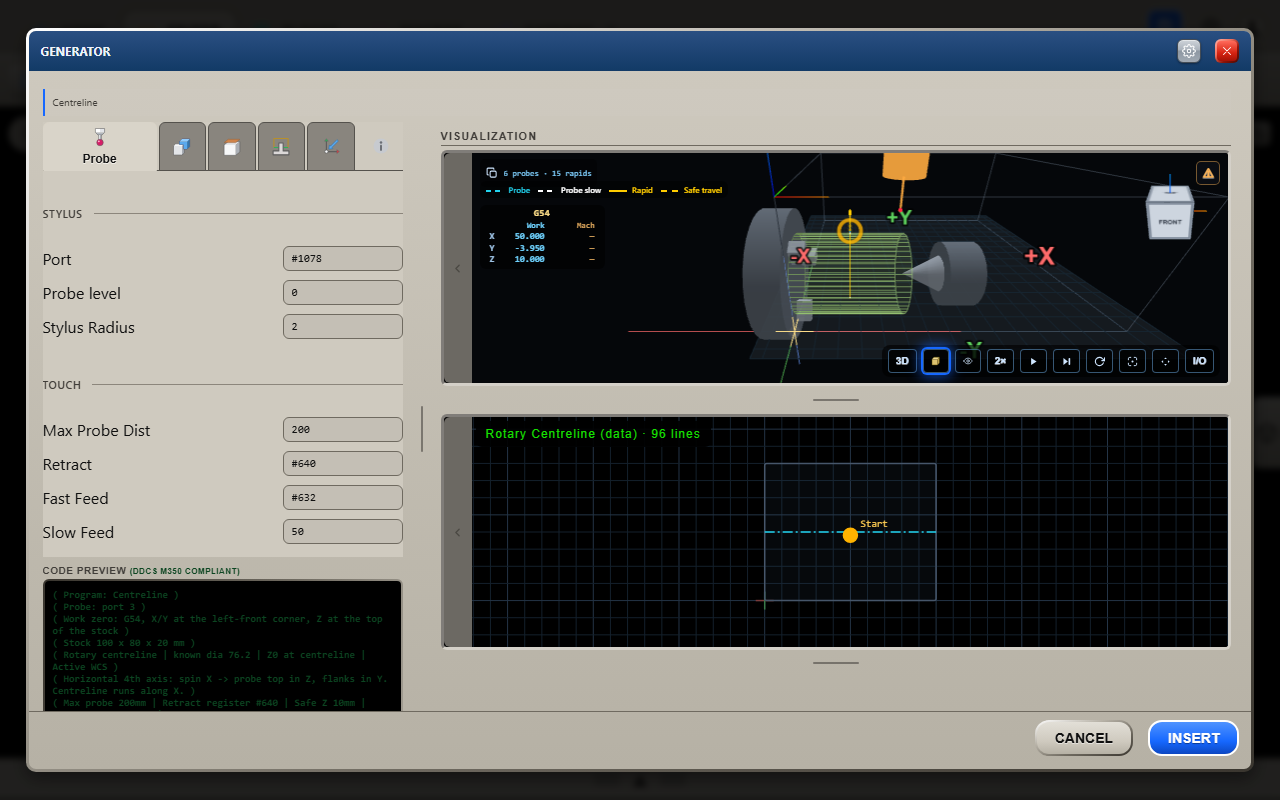Toggle the yellow solid cube render button

point(935,361)
